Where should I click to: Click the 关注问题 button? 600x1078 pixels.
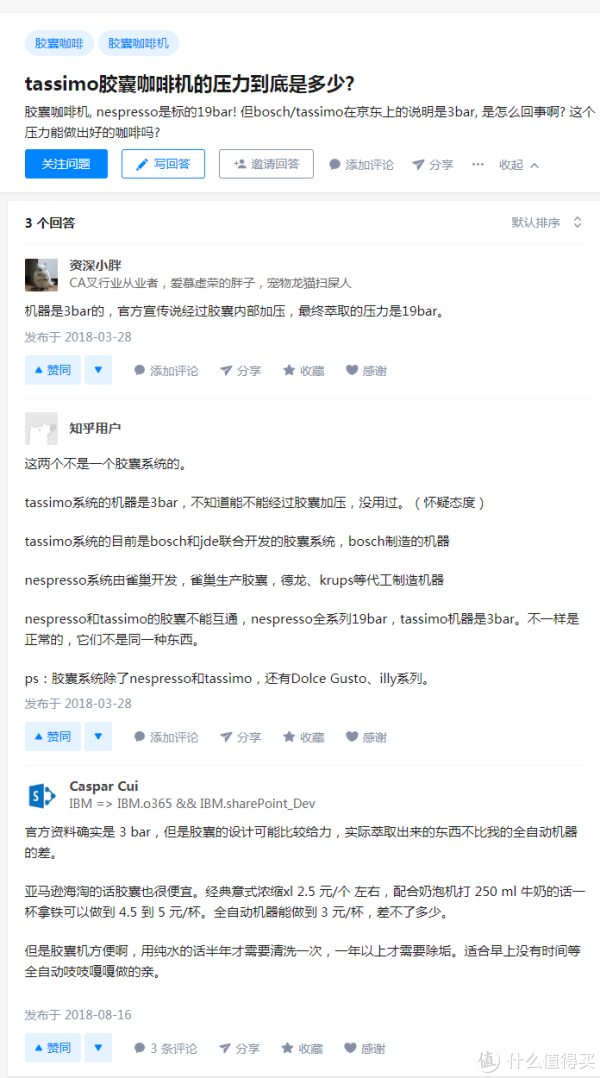[x=66, y=164]
